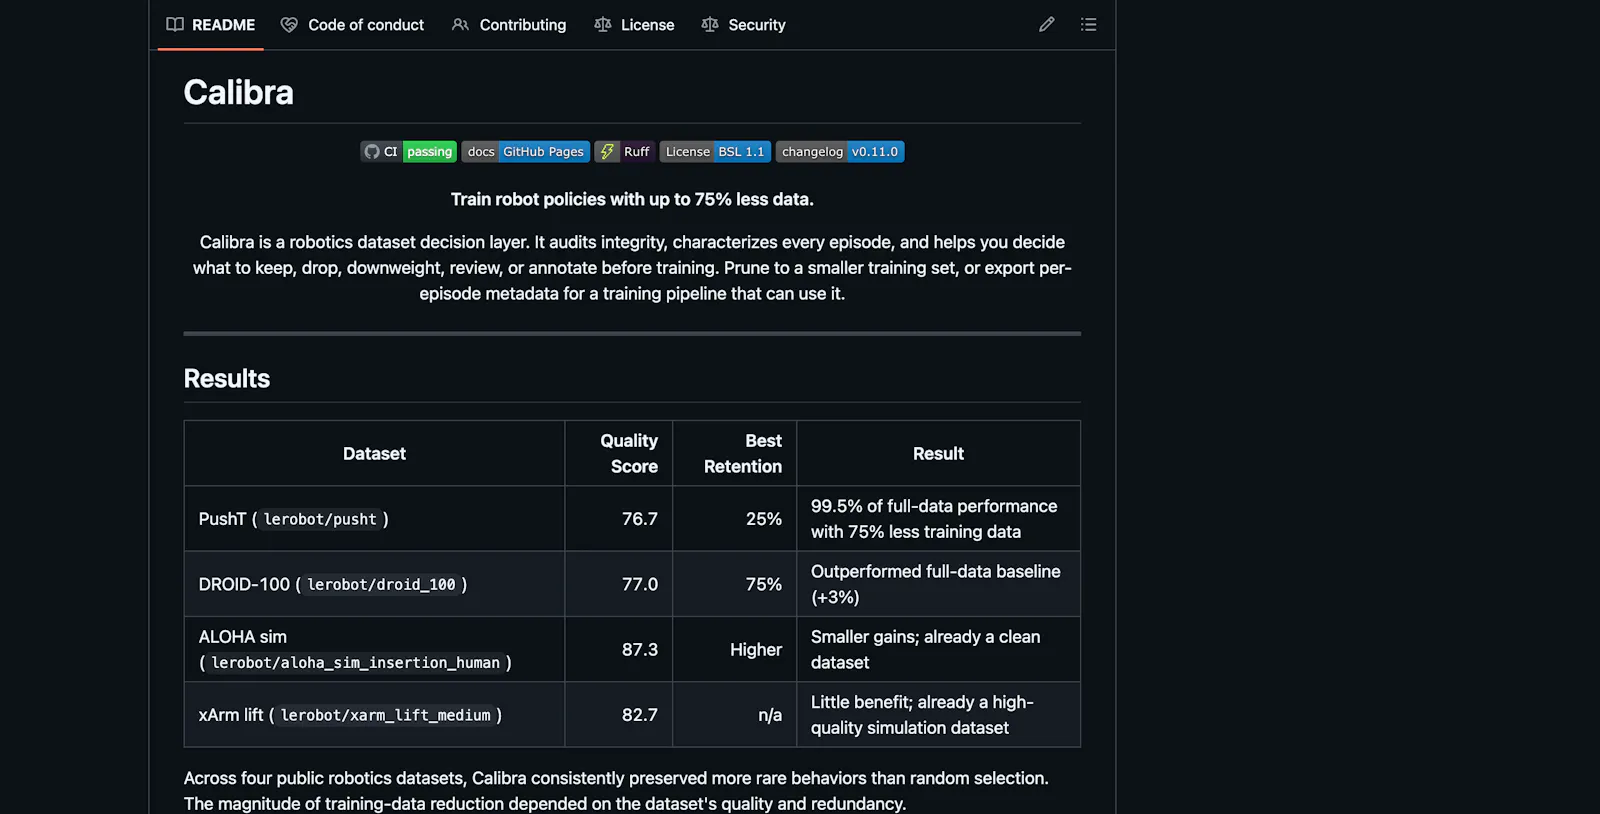The height and width of the screenshot is (814, 1600).
Task: Click the book icon beside README
Action: pos(175,25)
